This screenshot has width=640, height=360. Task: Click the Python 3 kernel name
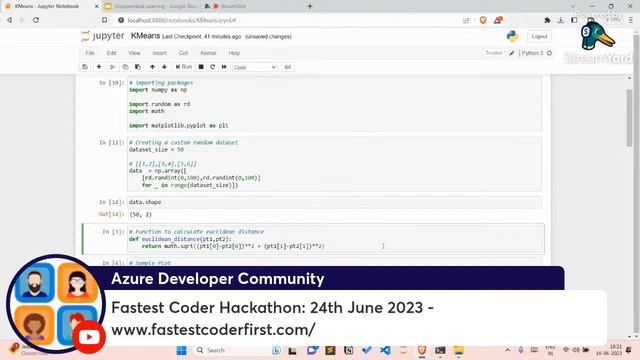(532, 53)
